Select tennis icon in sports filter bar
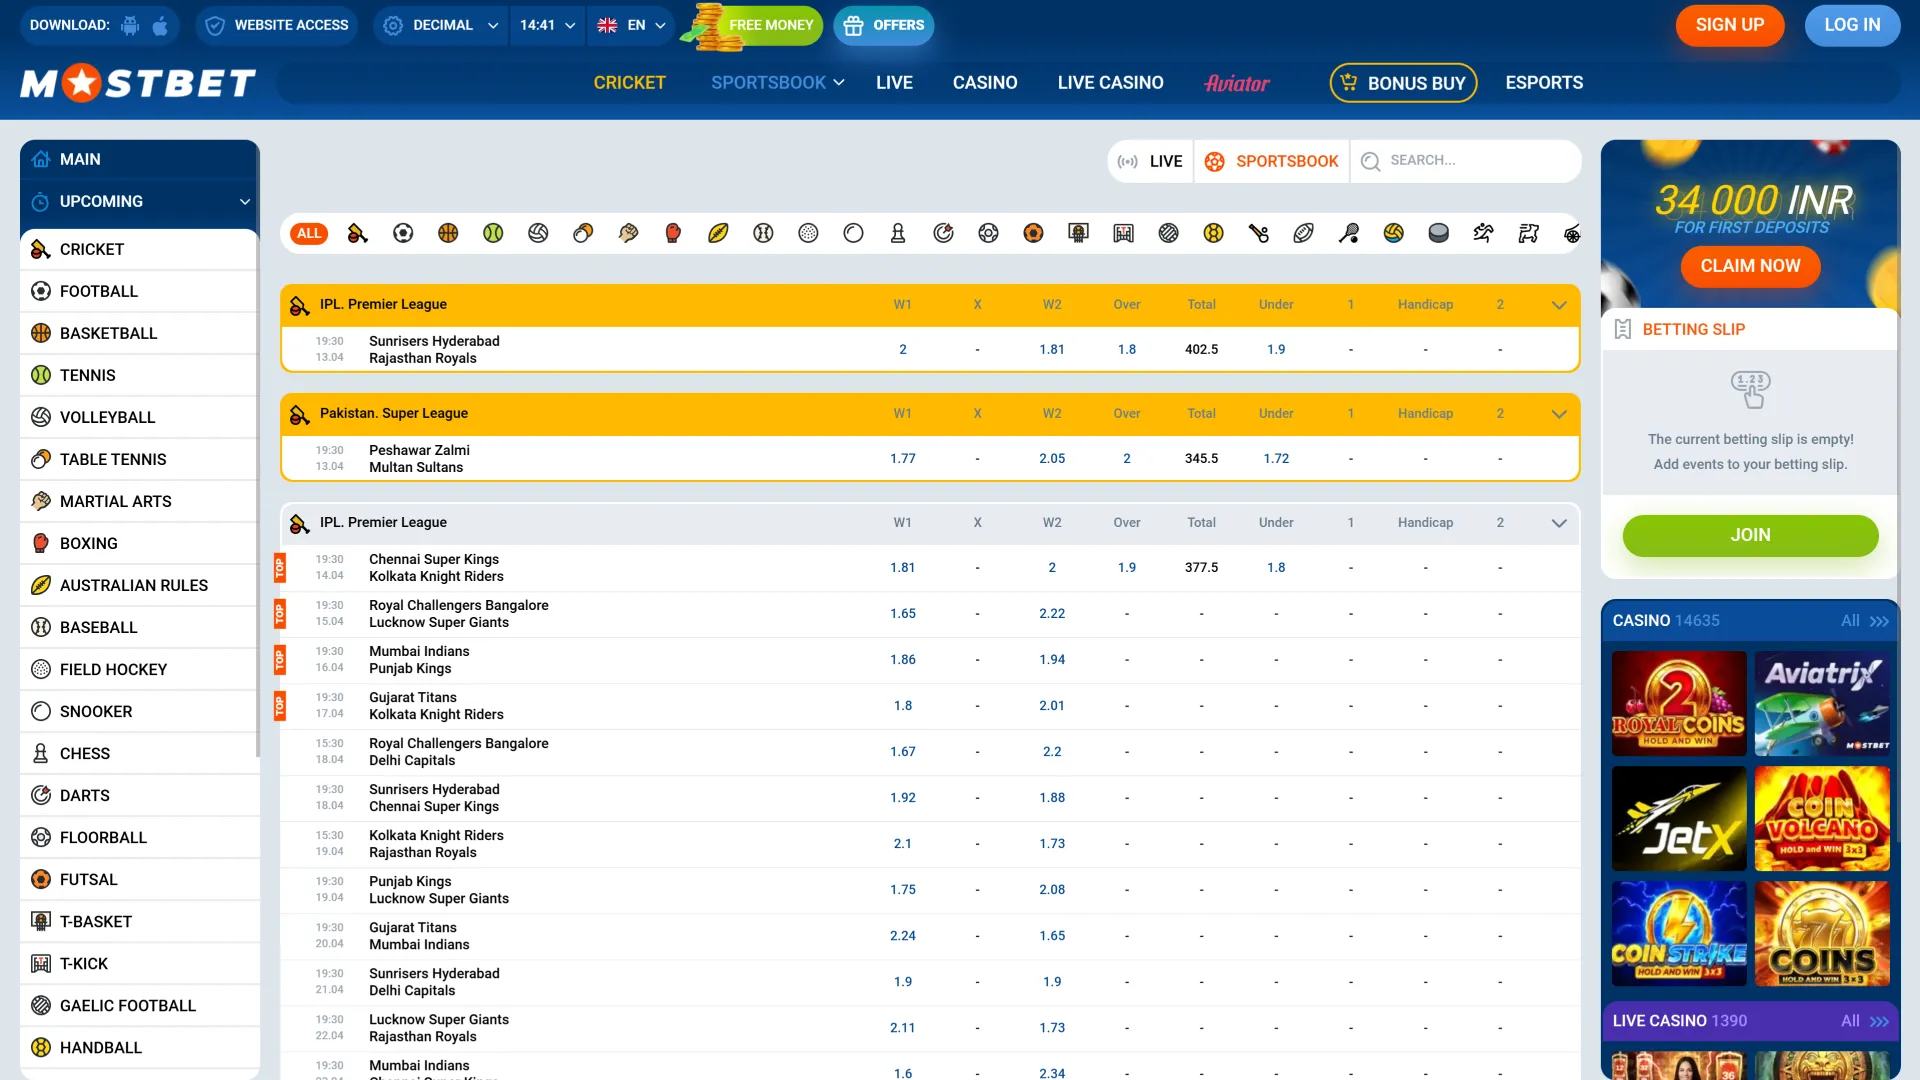The height and width of the screenshot is (1080, 1920). click(x=493, y=233)
